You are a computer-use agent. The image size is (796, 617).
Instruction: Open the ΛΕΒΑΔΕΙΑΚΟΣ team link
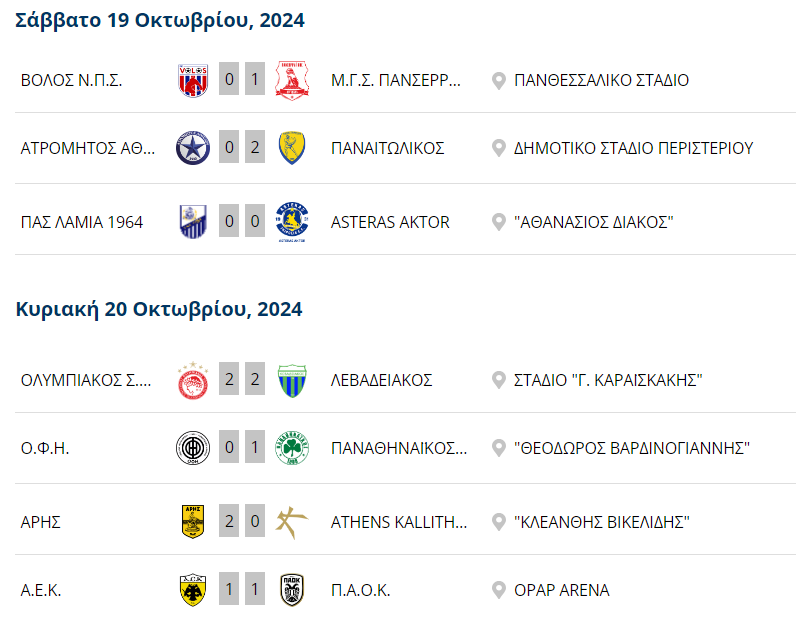[382, 380]
